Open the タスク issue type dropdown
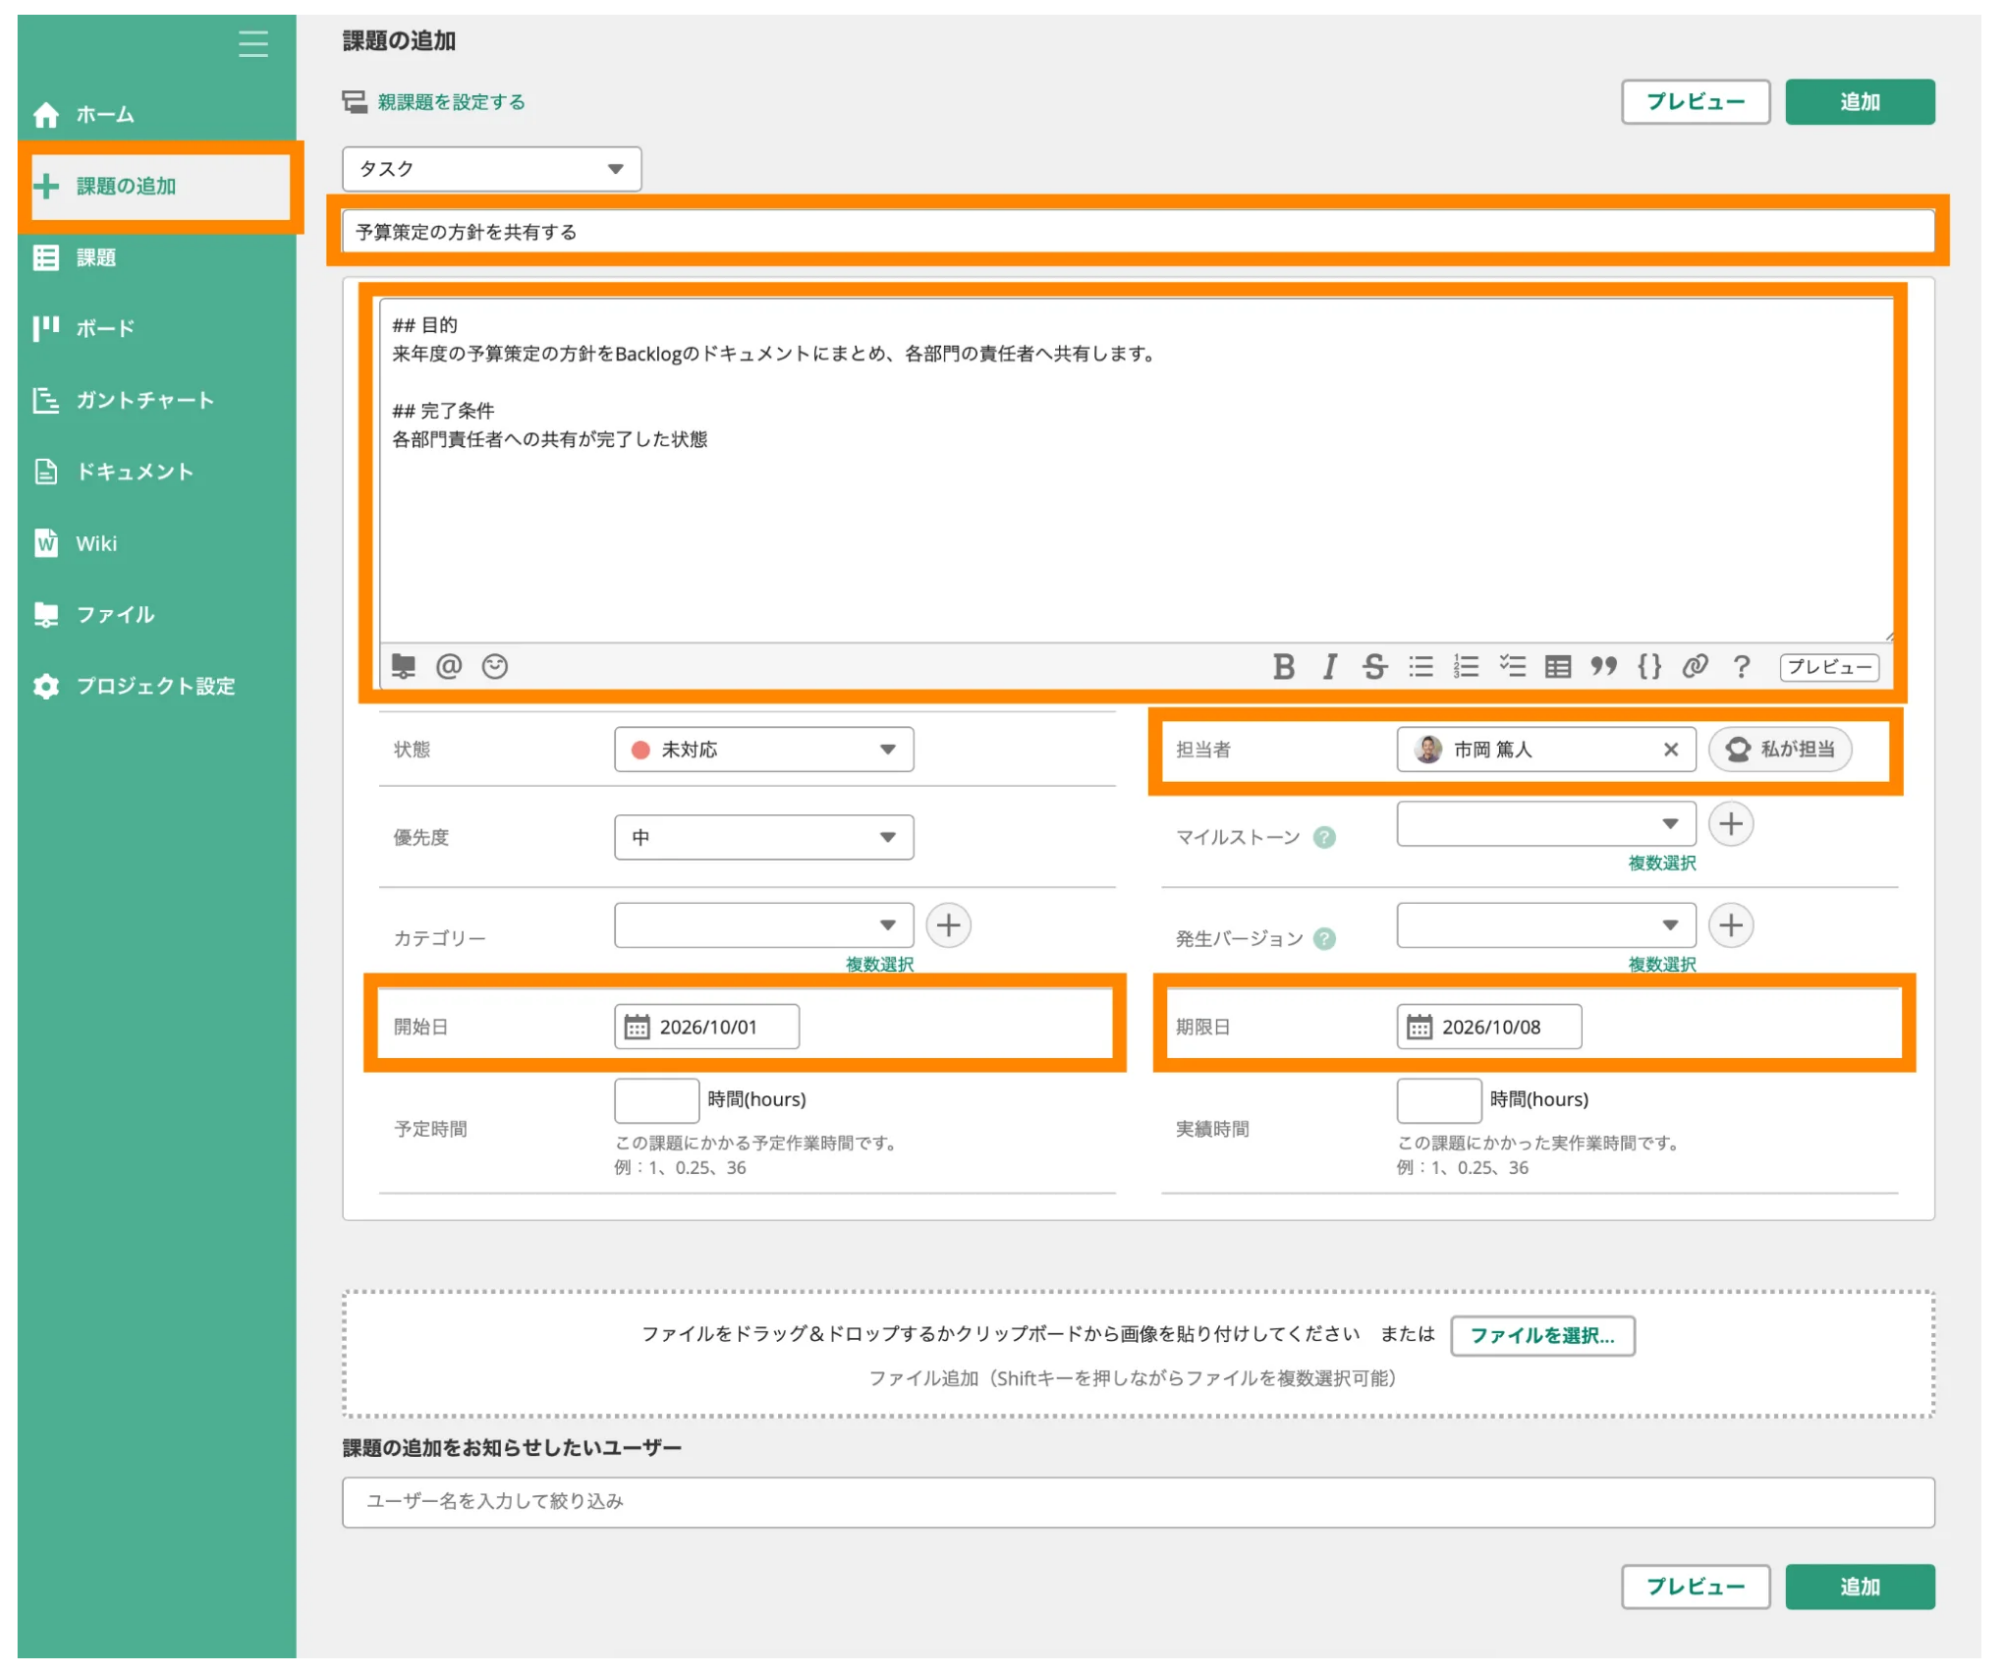 (492, 169)
